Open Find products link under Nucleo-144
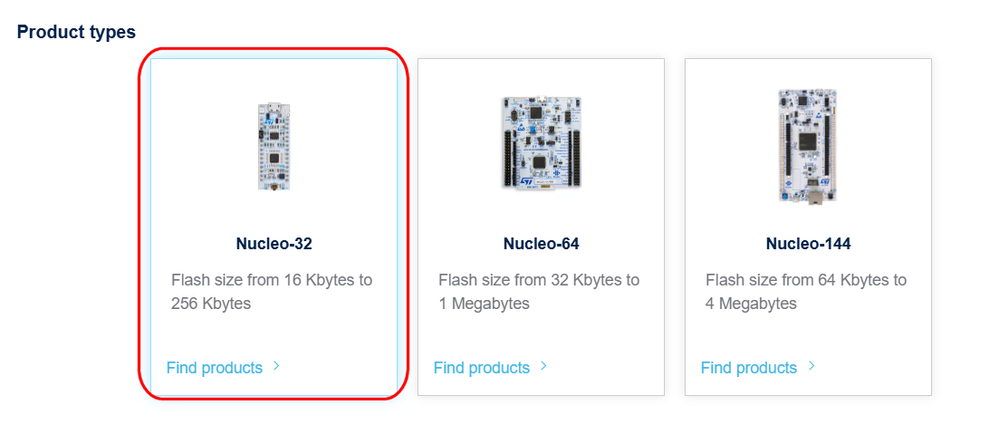Viewport: 999px width, 436px height. pos(749,368)
